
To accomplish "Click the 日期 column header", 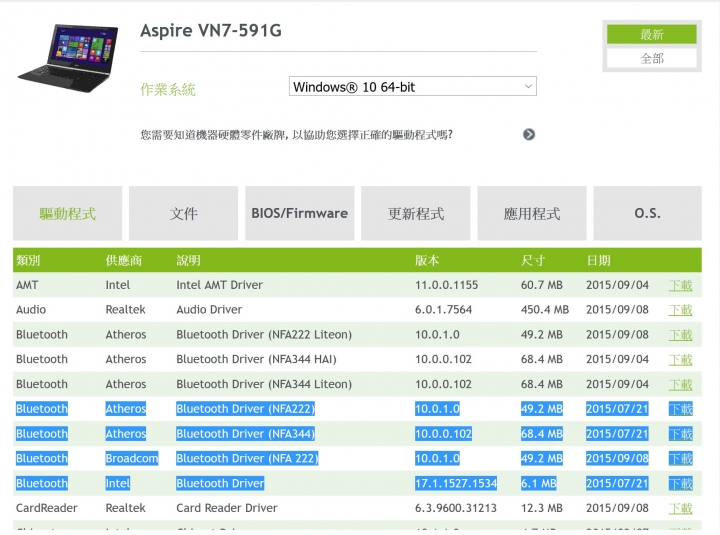I will pos(598,260).
